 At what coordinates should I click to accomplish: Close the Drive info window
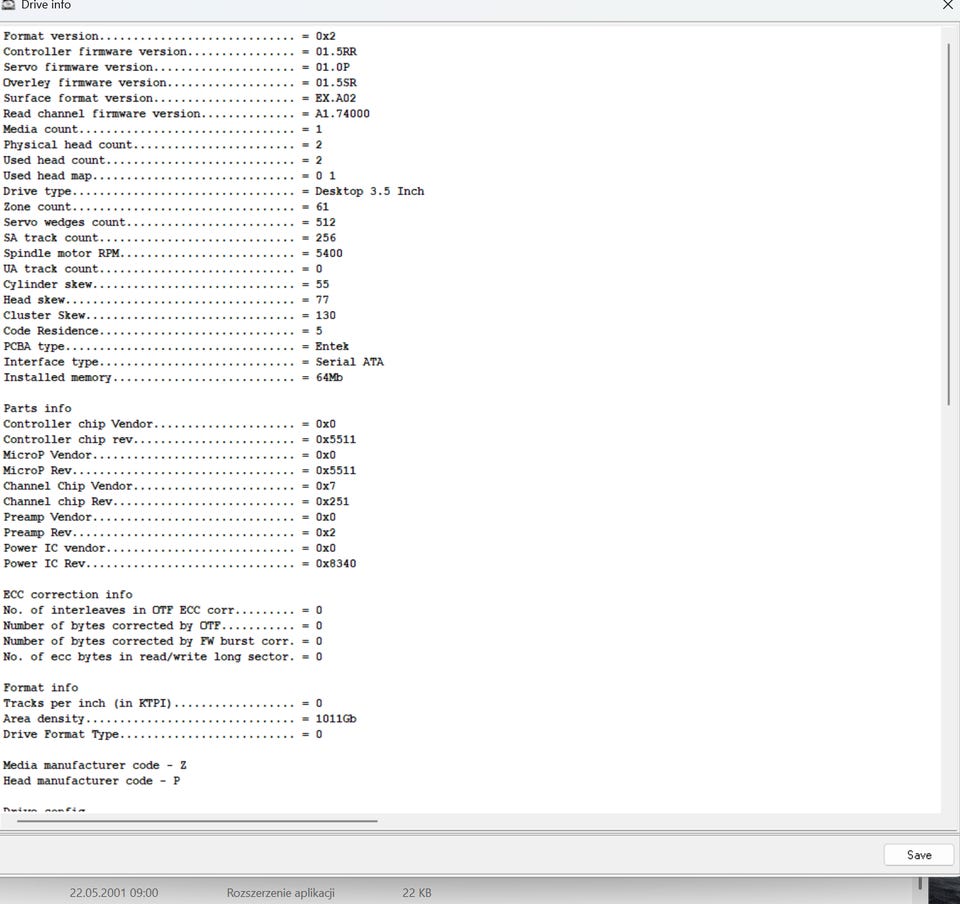(948, 5)
